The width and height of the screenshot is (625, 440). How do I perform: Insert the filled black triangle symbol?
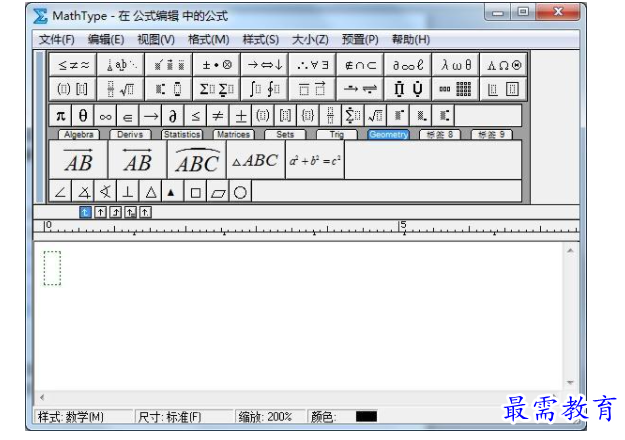[x=173, y=192]
